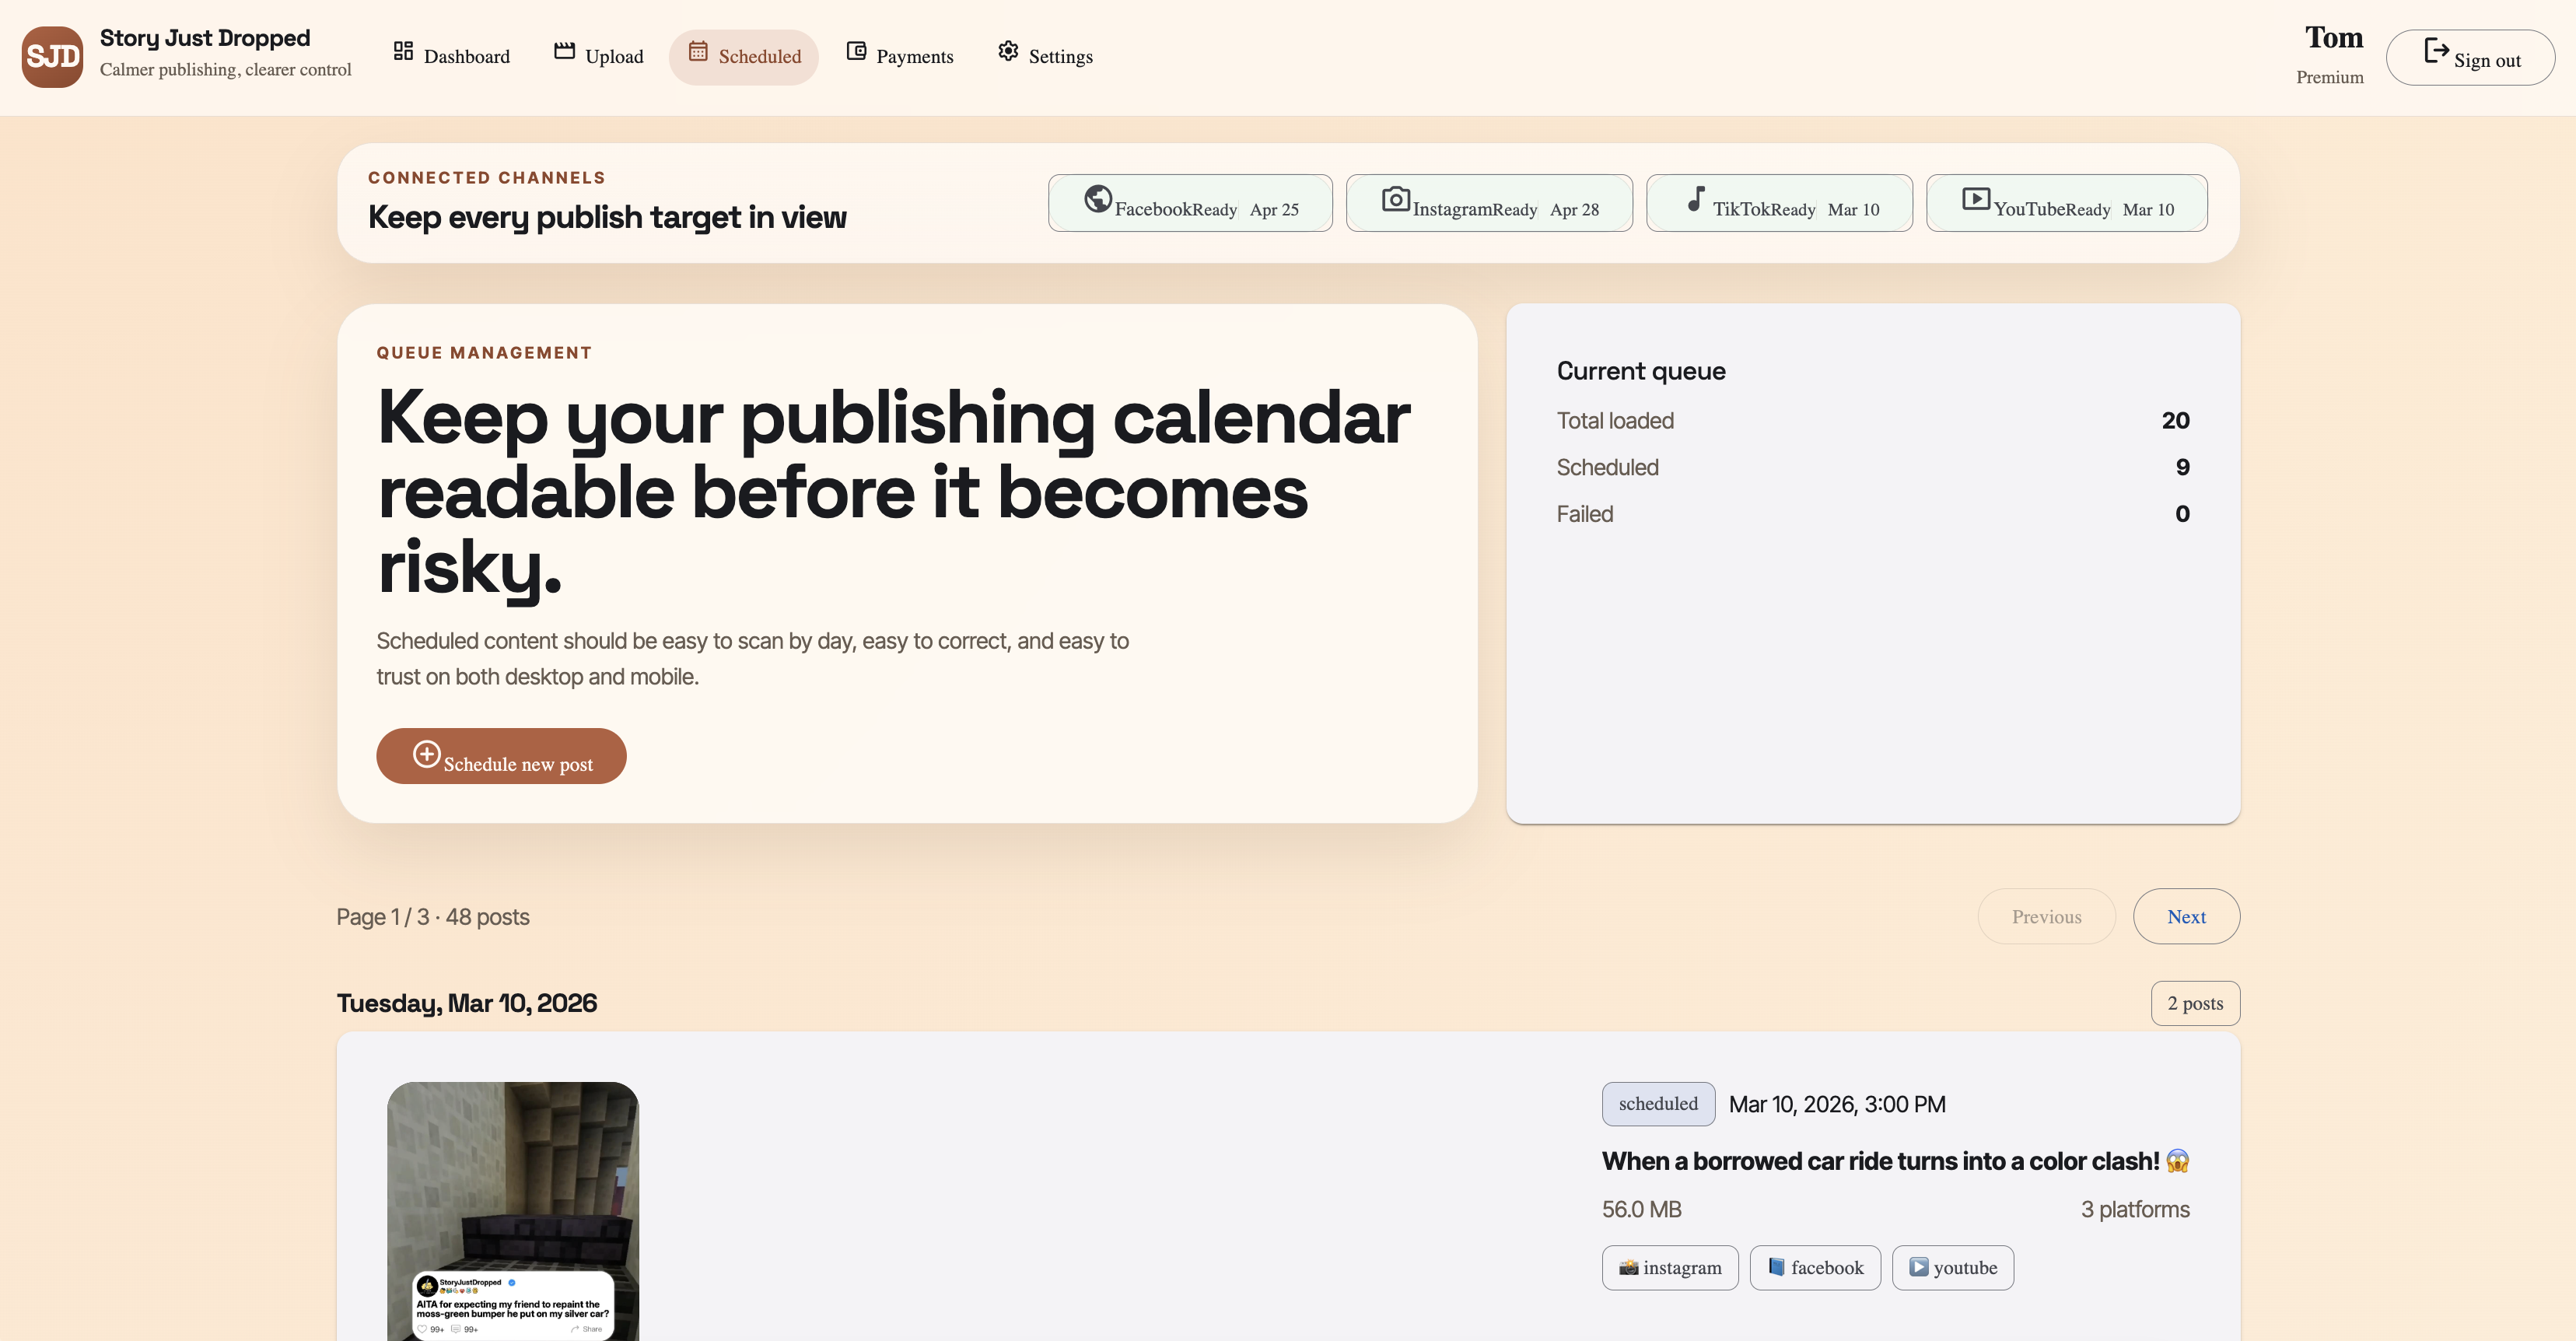Click the plus icon on Schedule new post
2576x1341 pixels.
click(427, 755)
